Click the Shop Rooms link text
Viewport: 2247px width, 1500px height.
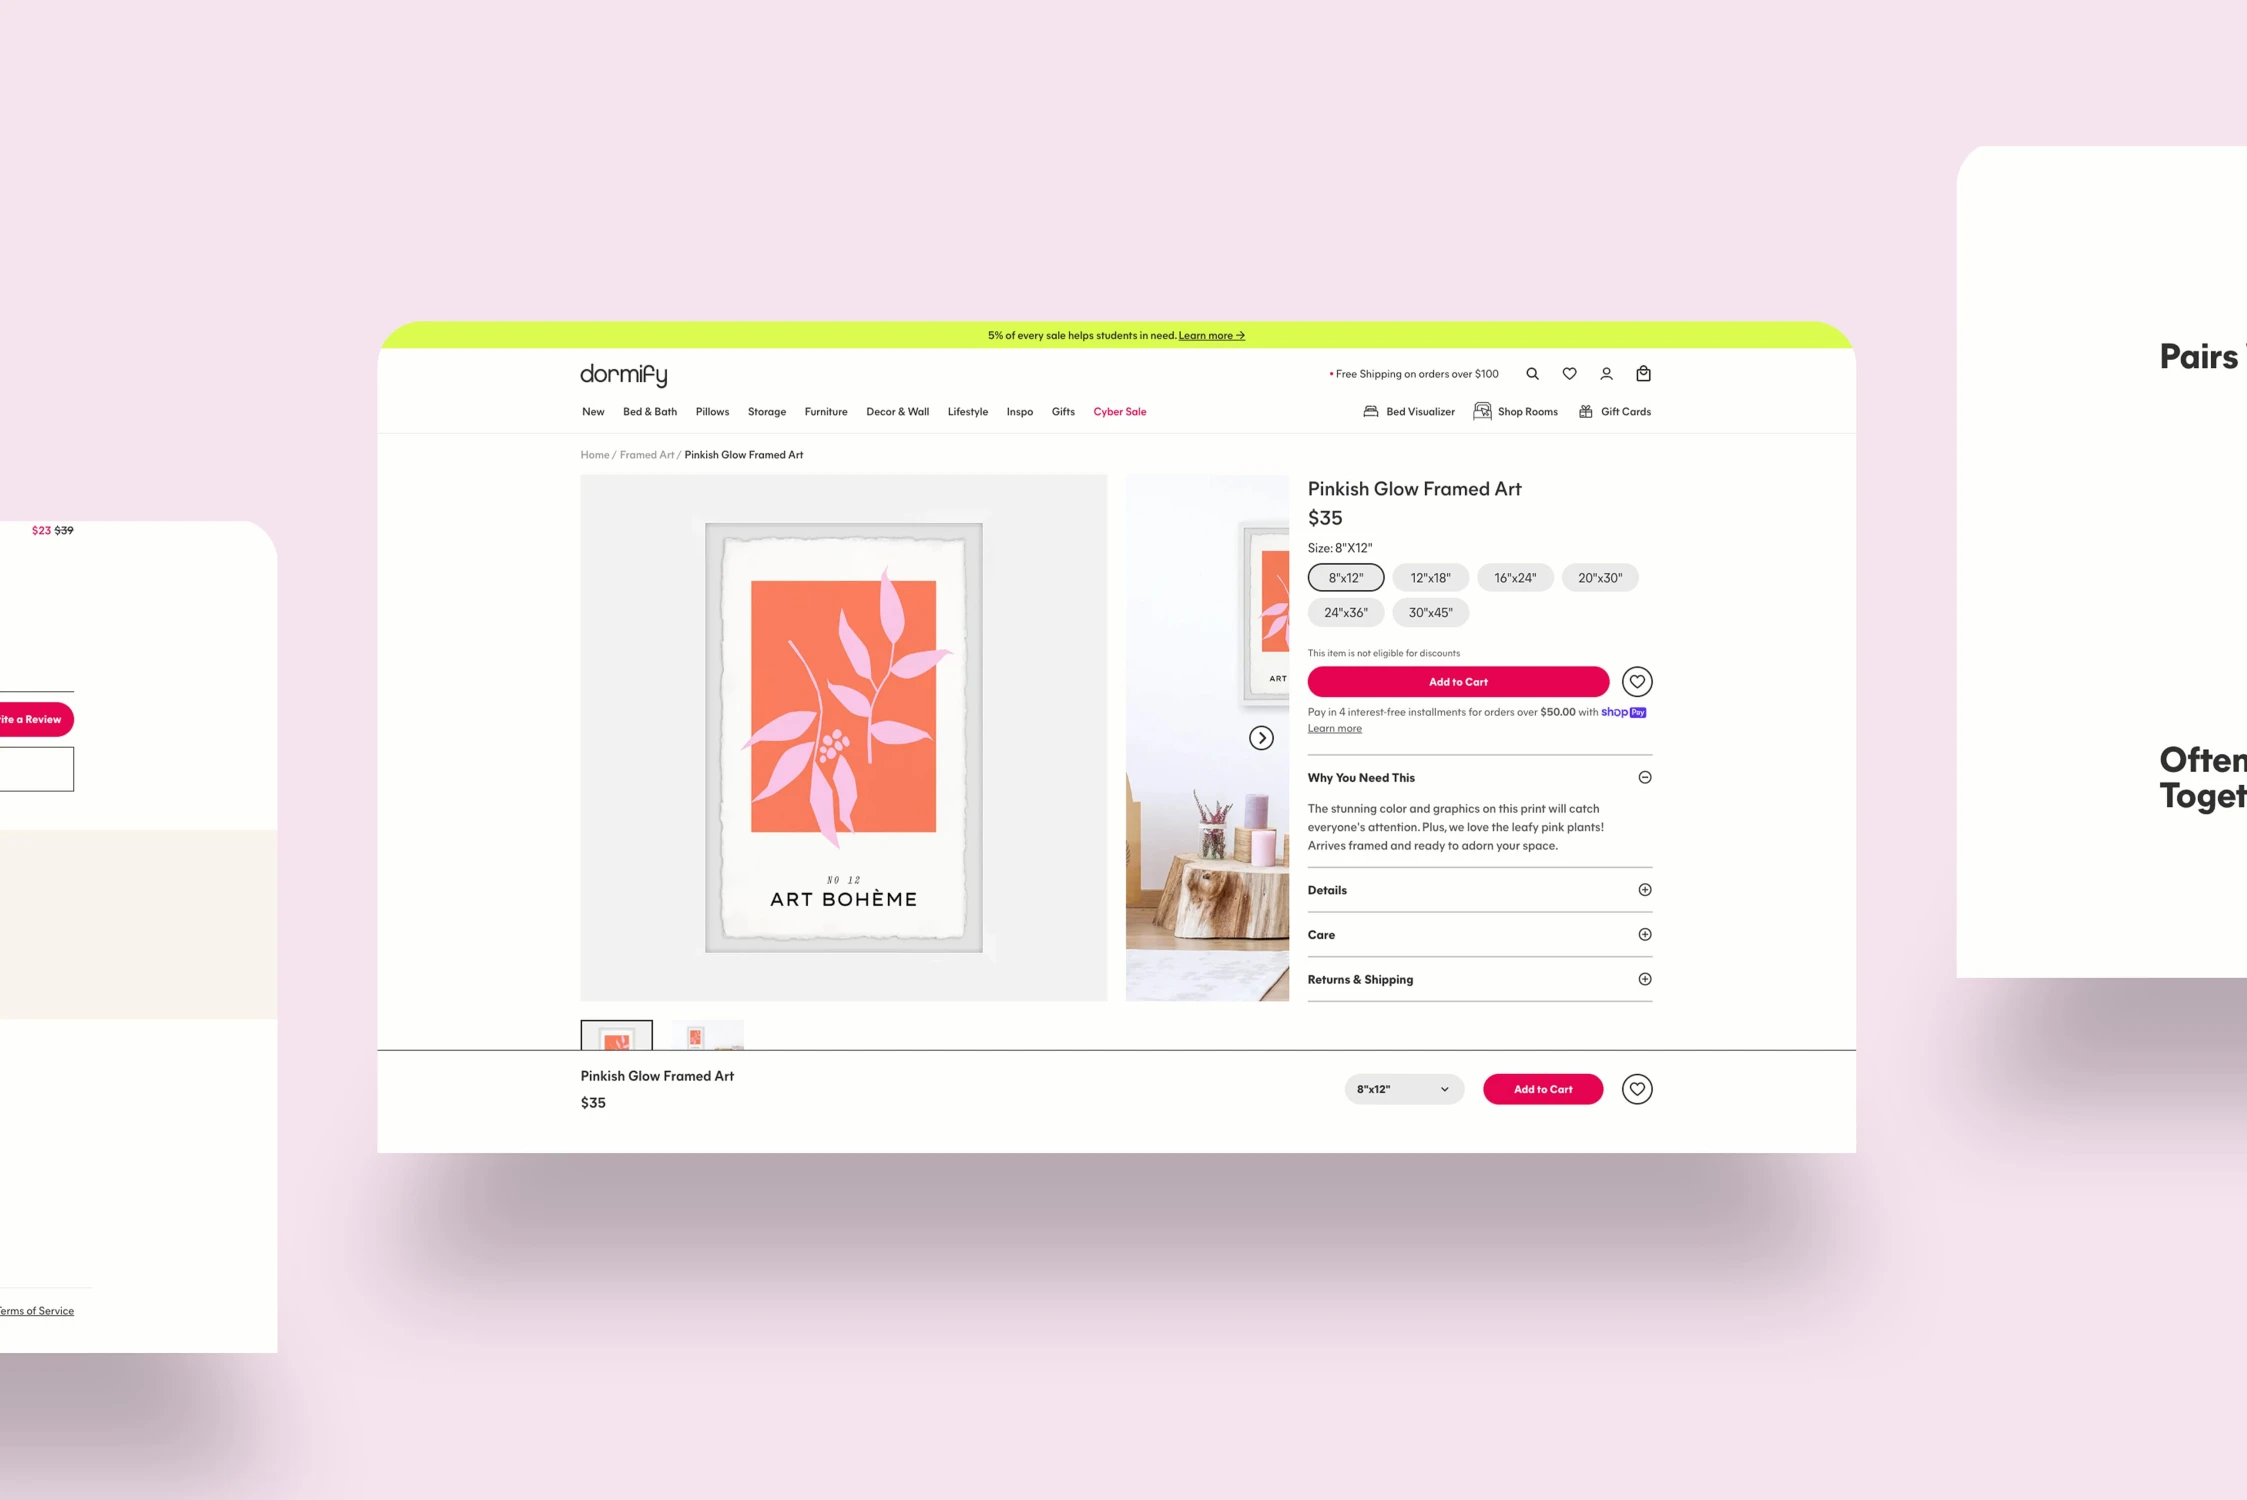pyautogui.click(x=1527, y=412)
